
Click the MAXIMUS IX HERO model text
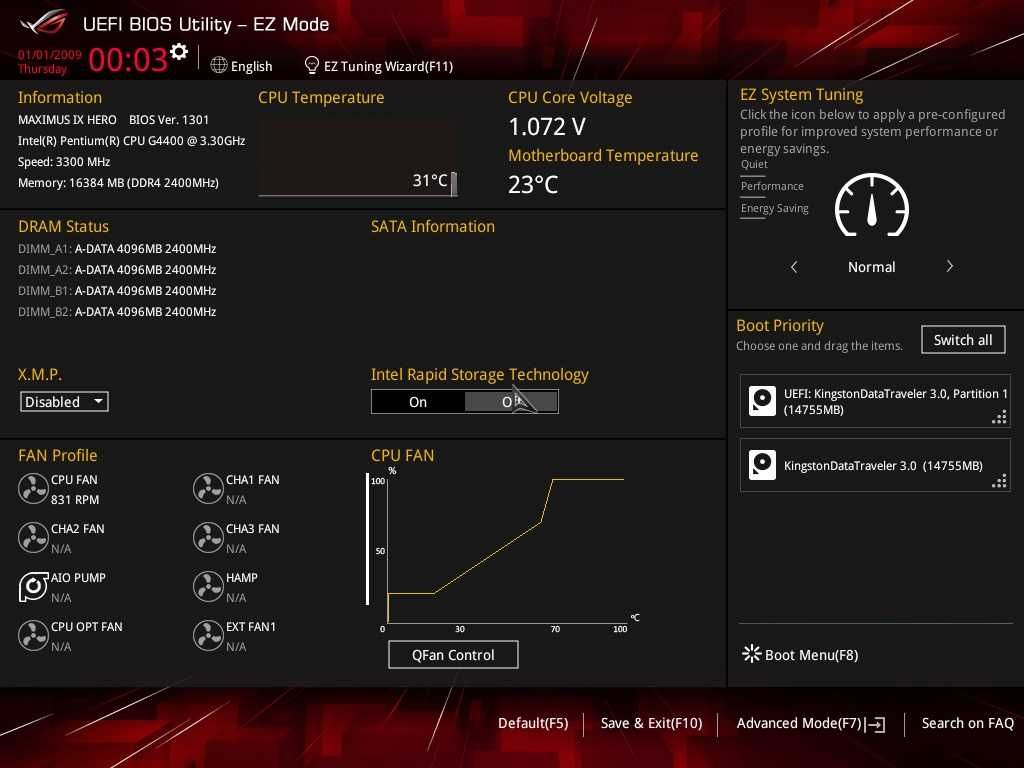[x=67, y=120]
